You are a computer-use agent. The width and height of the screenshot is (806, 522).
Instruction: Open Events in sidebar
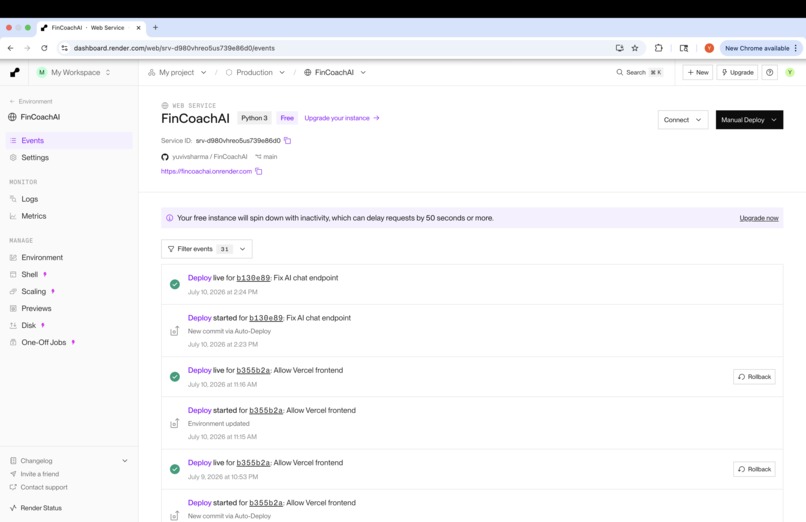tap(69, 140)
